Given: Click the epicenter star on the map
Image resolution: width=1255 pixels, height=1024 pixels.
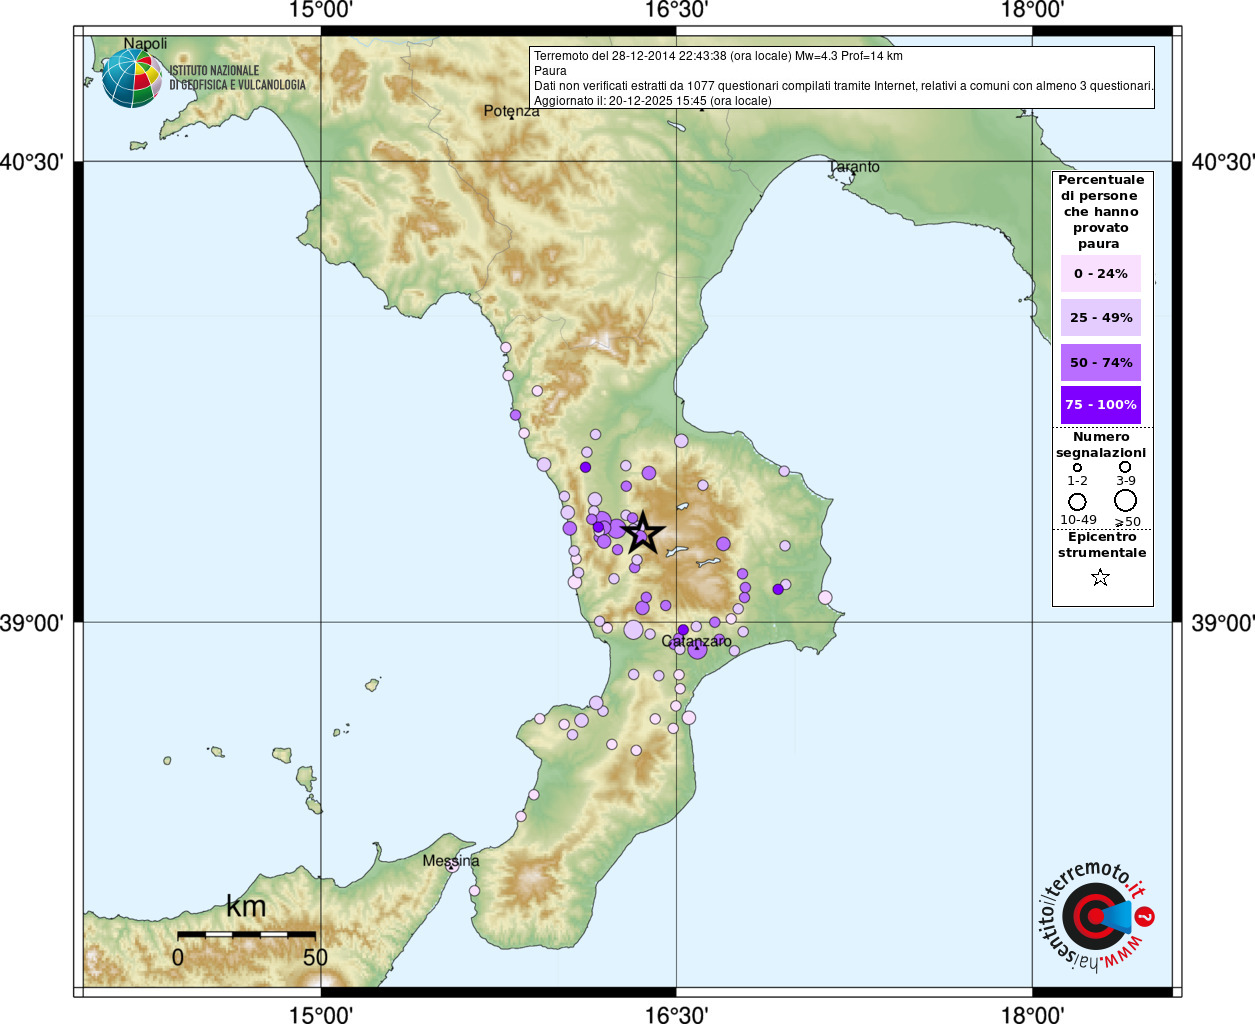Looking at the screenshot, I should tap(642, 533).
